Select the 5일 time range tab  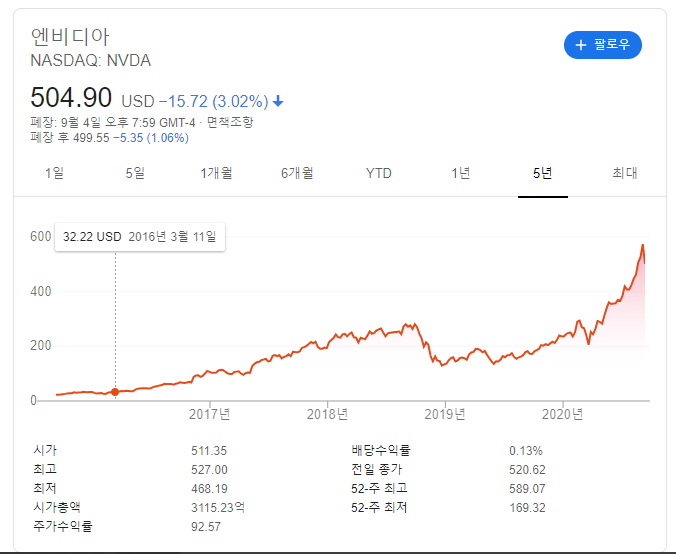(135, 173)
